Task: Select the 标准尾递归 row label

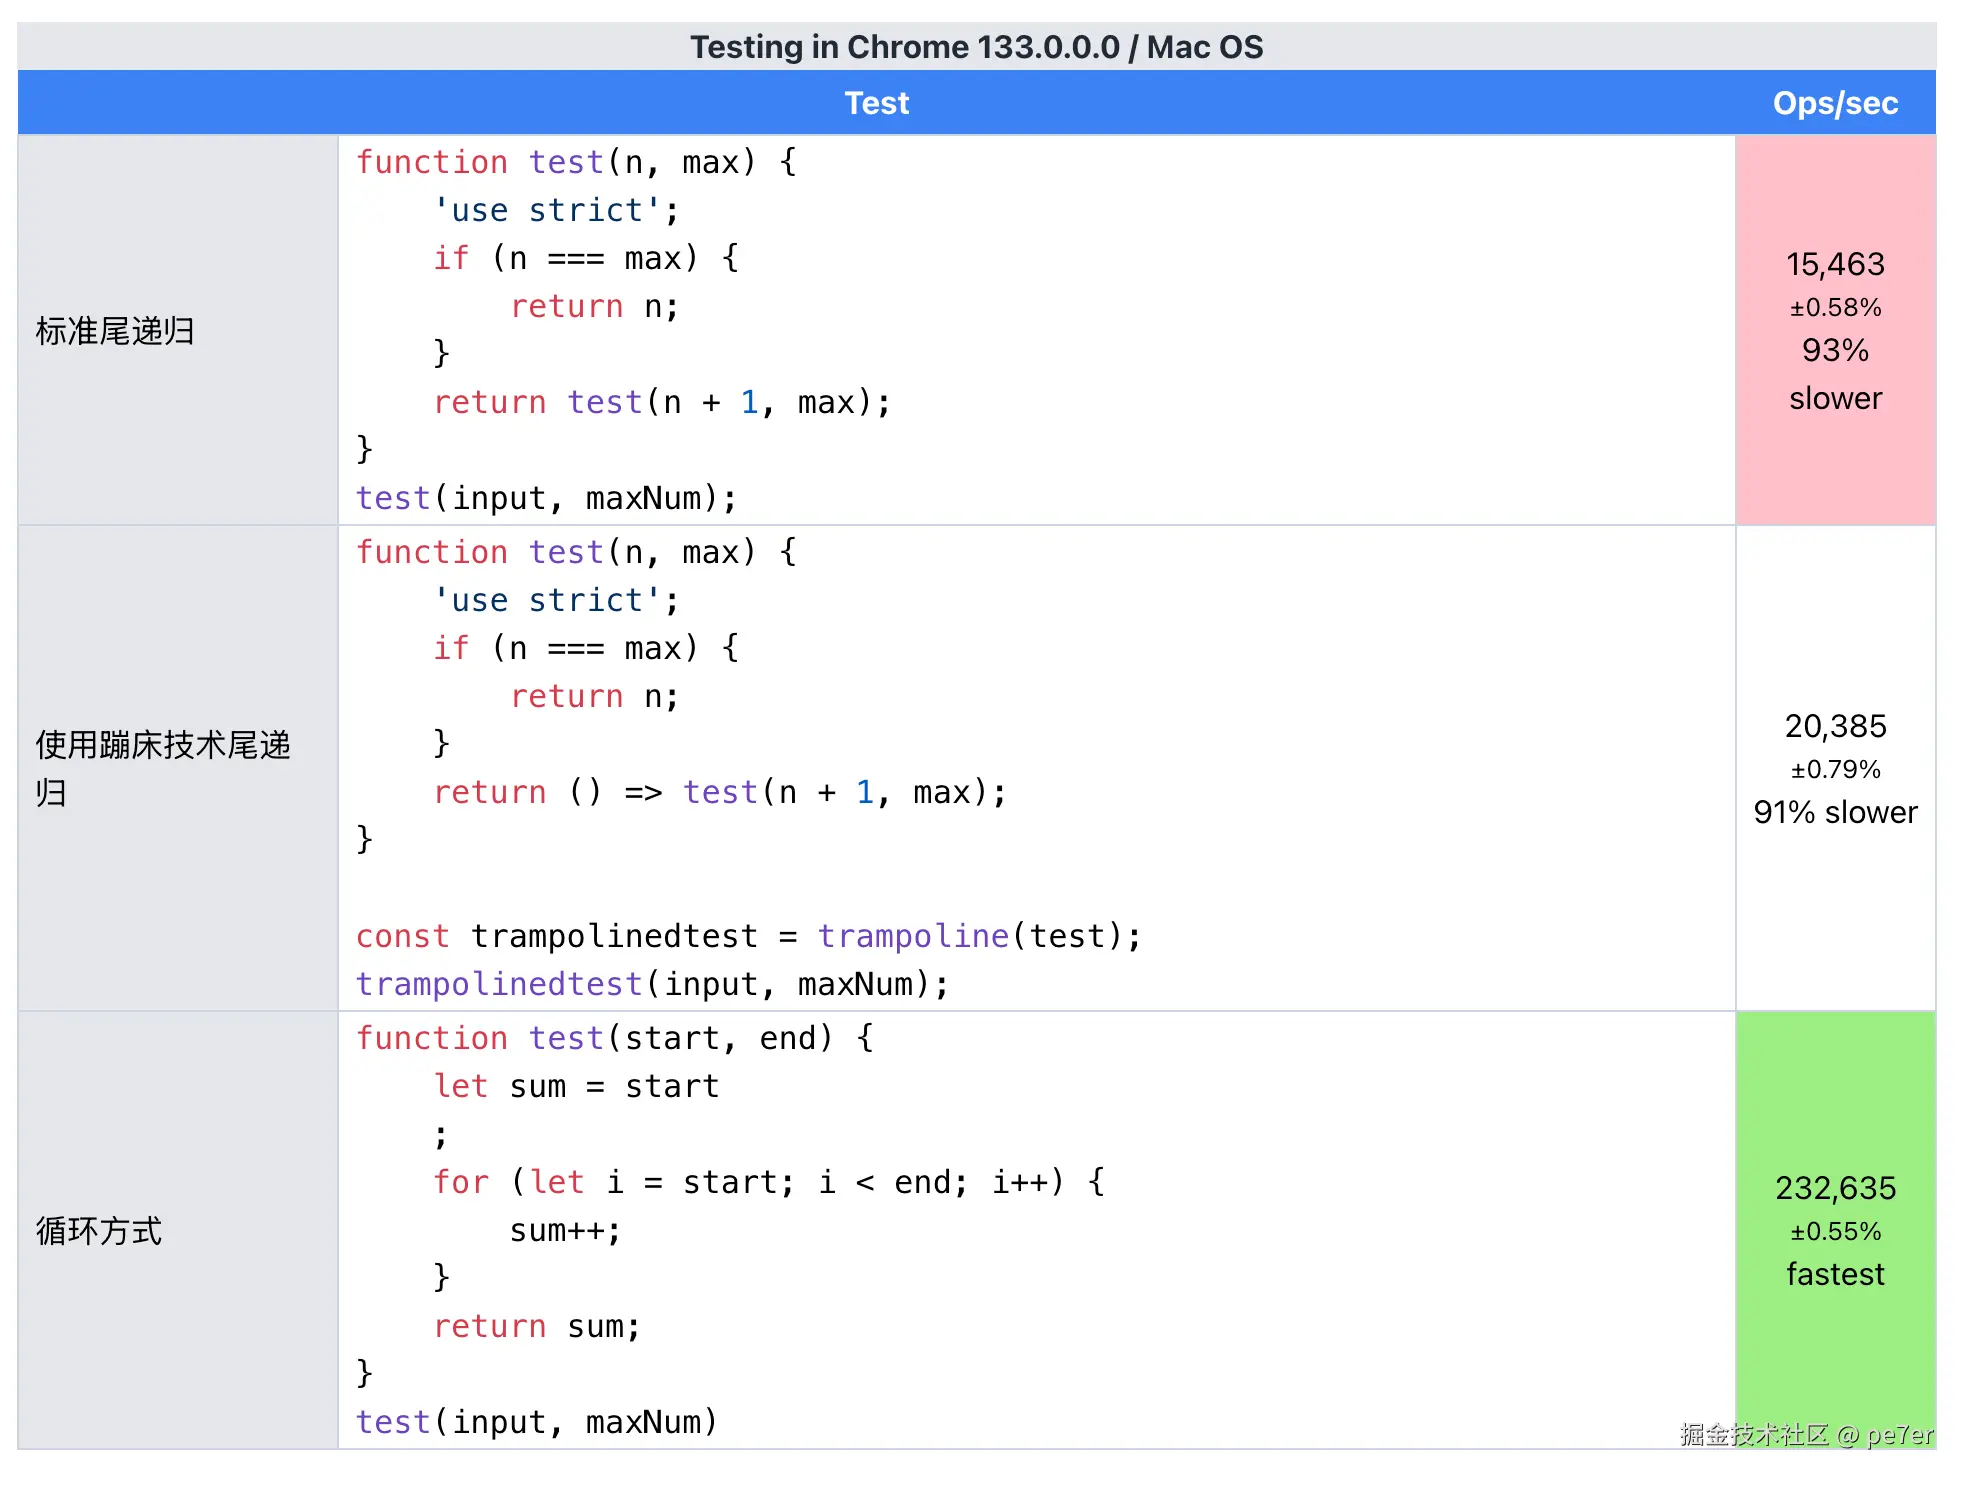Action: coord(116,331)
